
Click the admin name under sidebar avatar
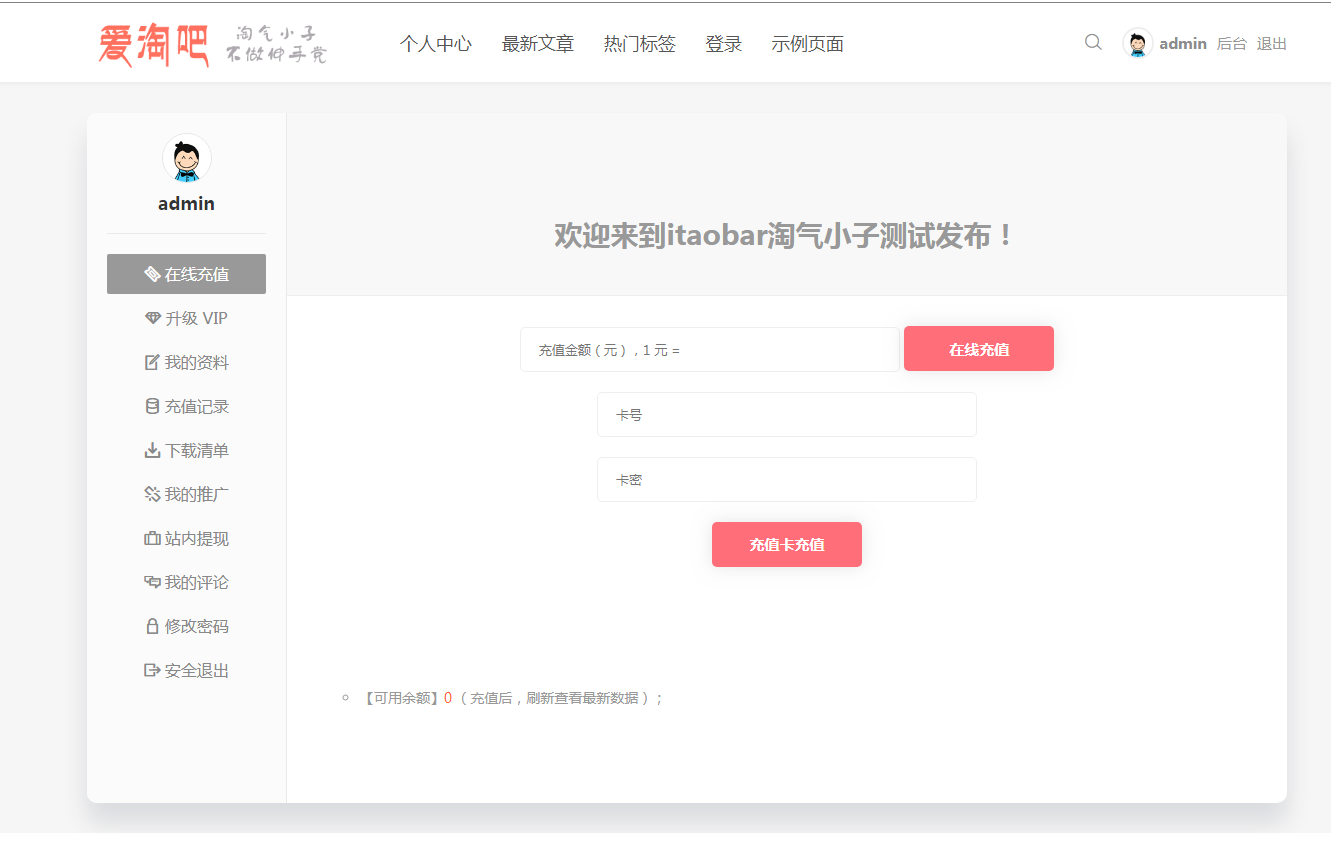click(186, 203)
